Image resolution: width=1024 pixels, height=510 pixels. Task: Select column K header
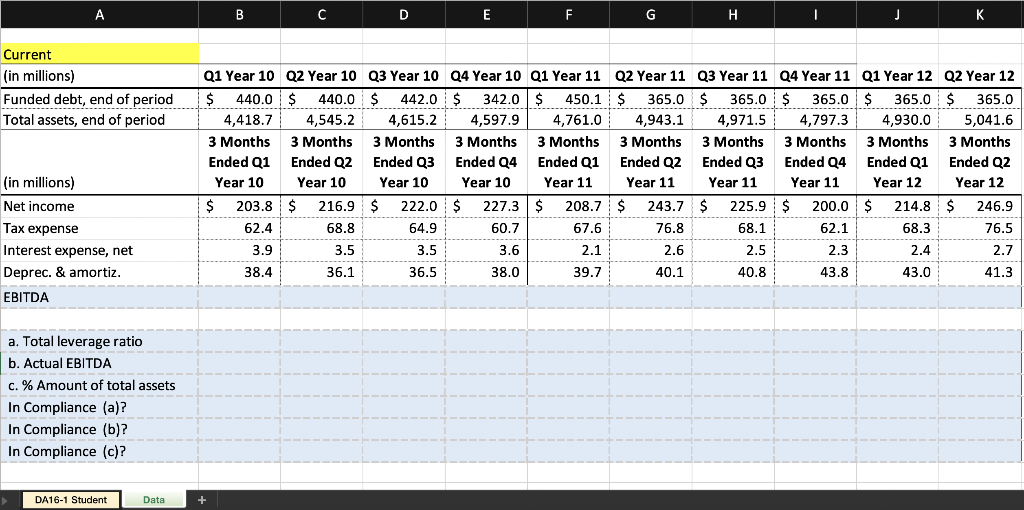981,14
